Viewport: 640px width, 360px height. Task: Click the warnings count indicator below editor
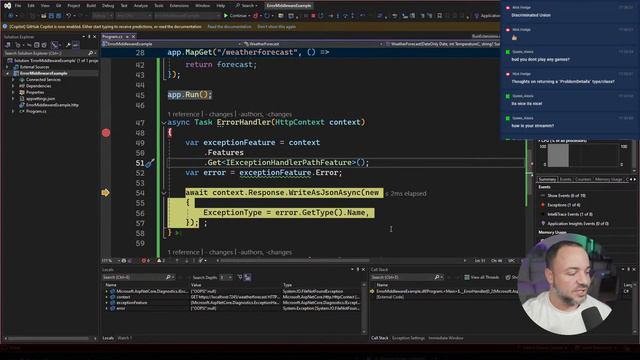tap(161, 260)
